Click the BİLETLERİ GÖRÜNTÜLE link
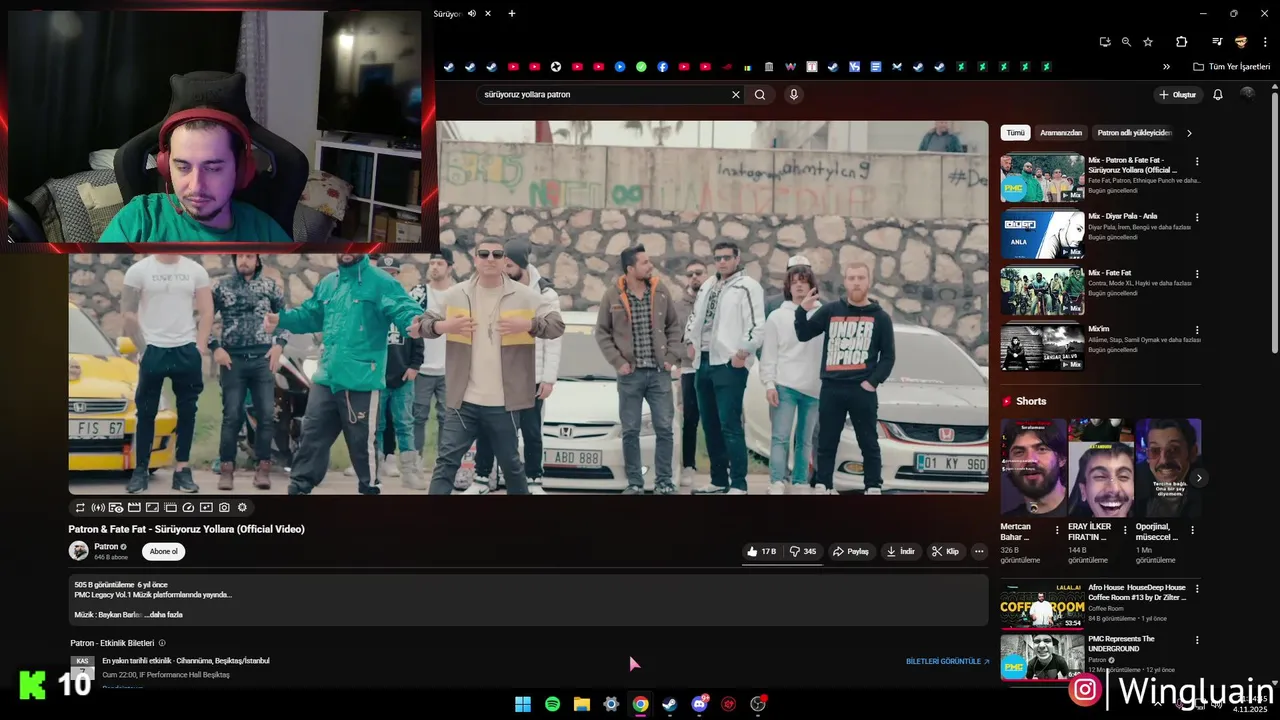The image size is (1280, 720). [947, 661]
